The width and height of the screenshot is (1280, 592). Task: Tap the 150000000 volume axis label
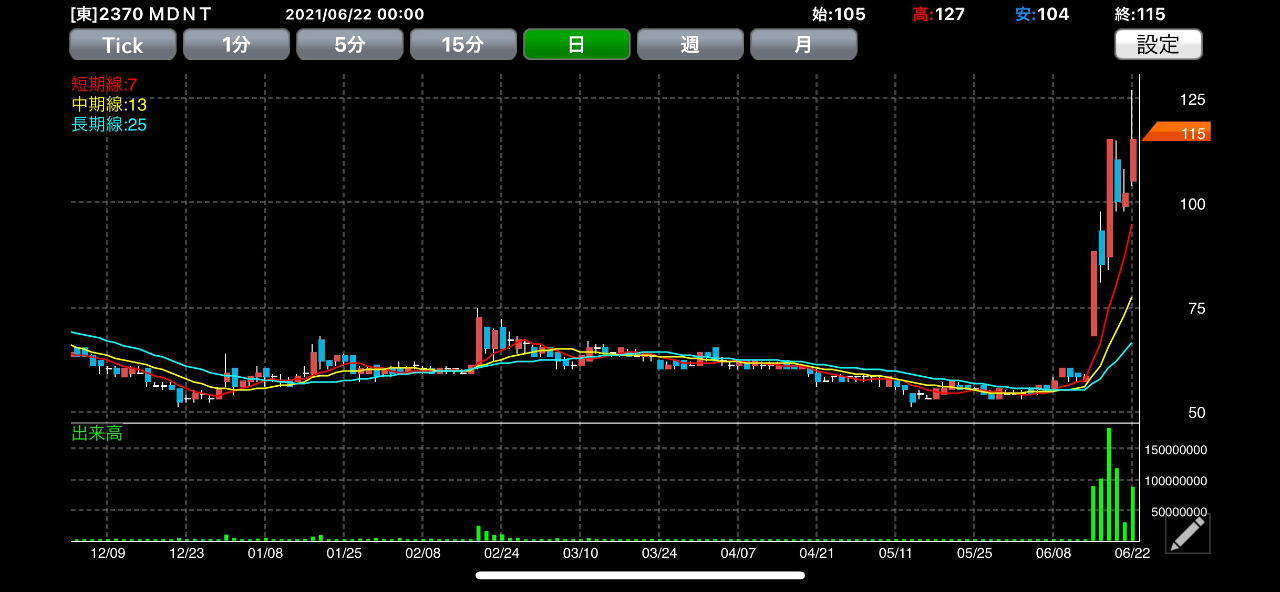click(1175, 450)
